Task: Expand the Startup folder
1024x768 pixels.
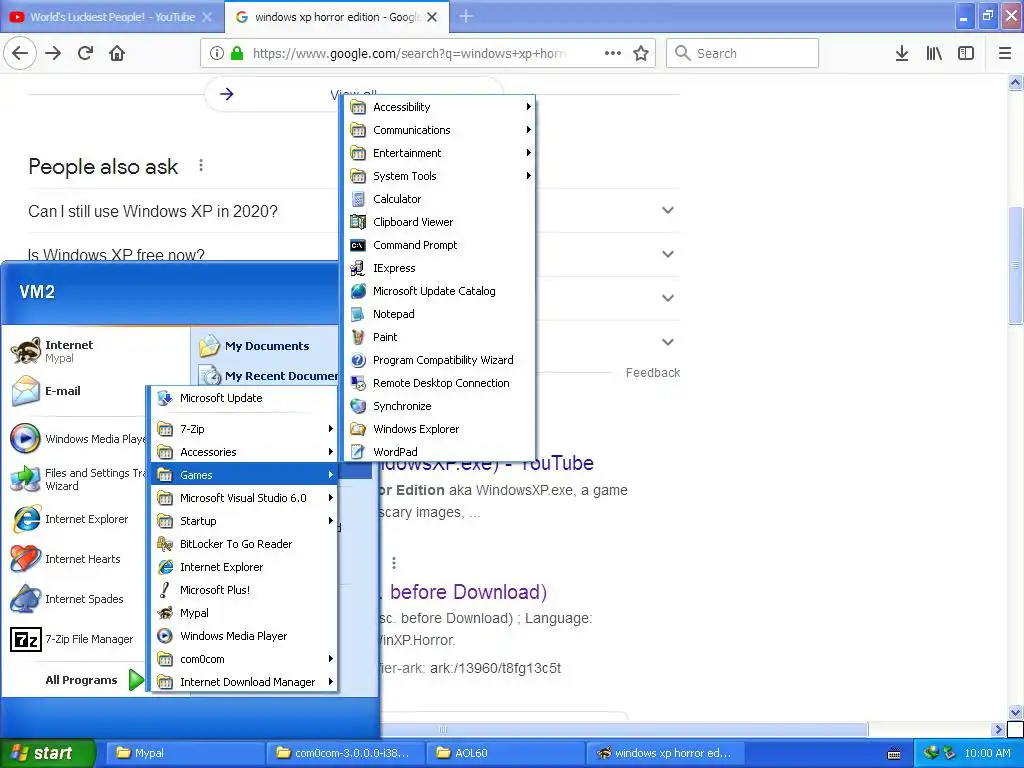Action: click(244, 521)
